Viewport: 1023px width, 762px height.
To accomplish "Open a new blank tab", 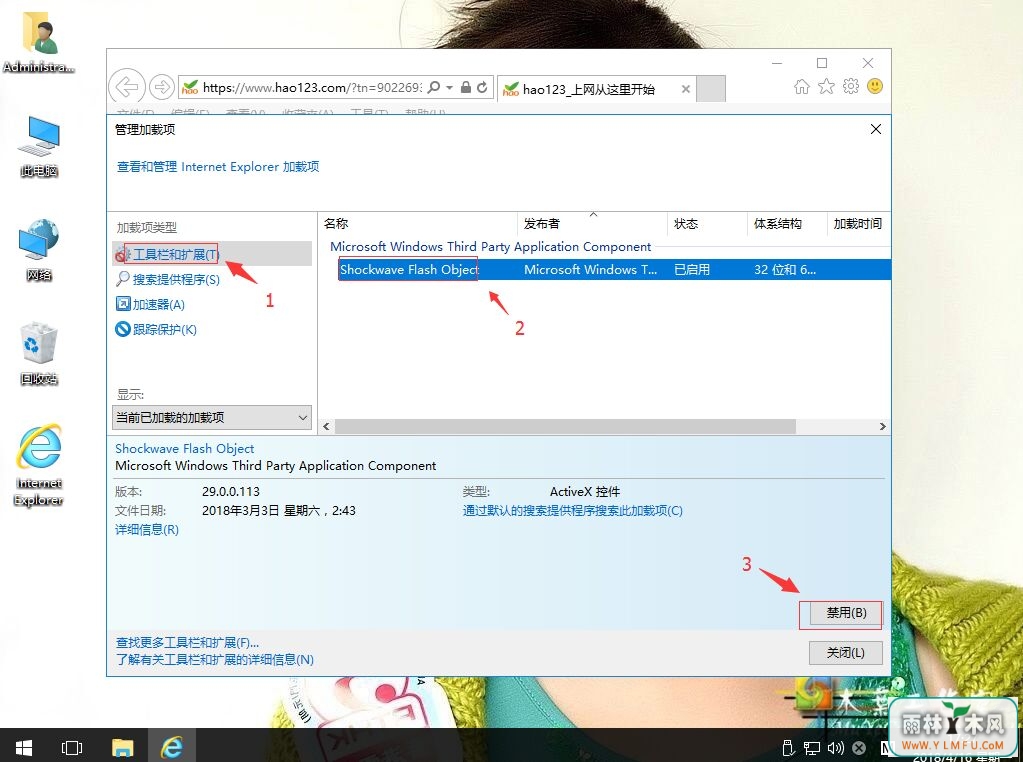I will click(710, 89).
